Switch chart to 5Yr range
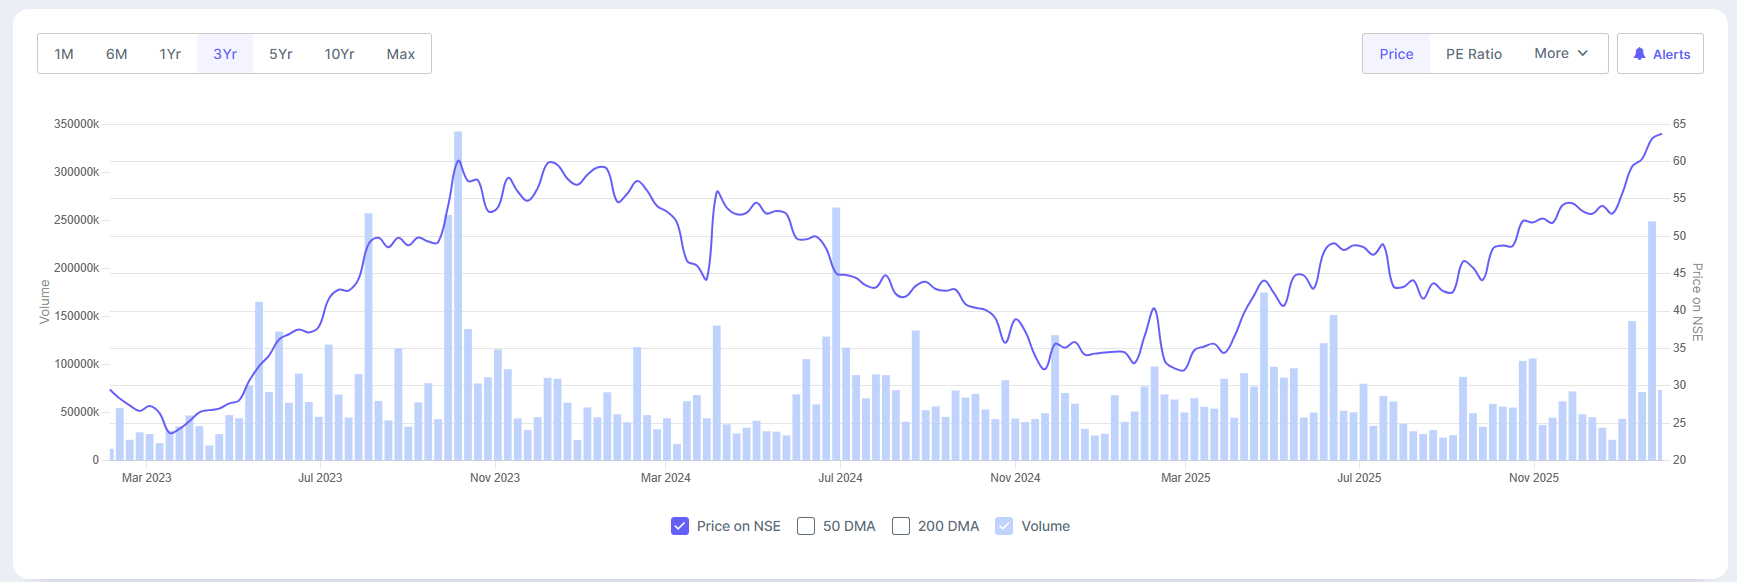1737x582 pixels. pyautogui.click(x=281, y=54)
